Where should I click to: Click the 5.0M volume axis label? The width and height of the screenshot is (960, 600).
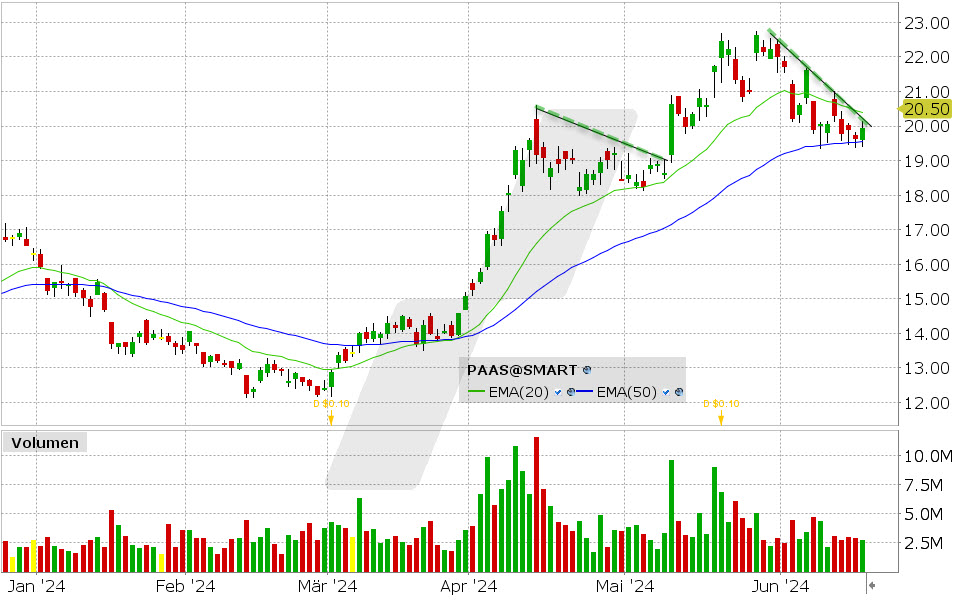[x=923, y=514]
